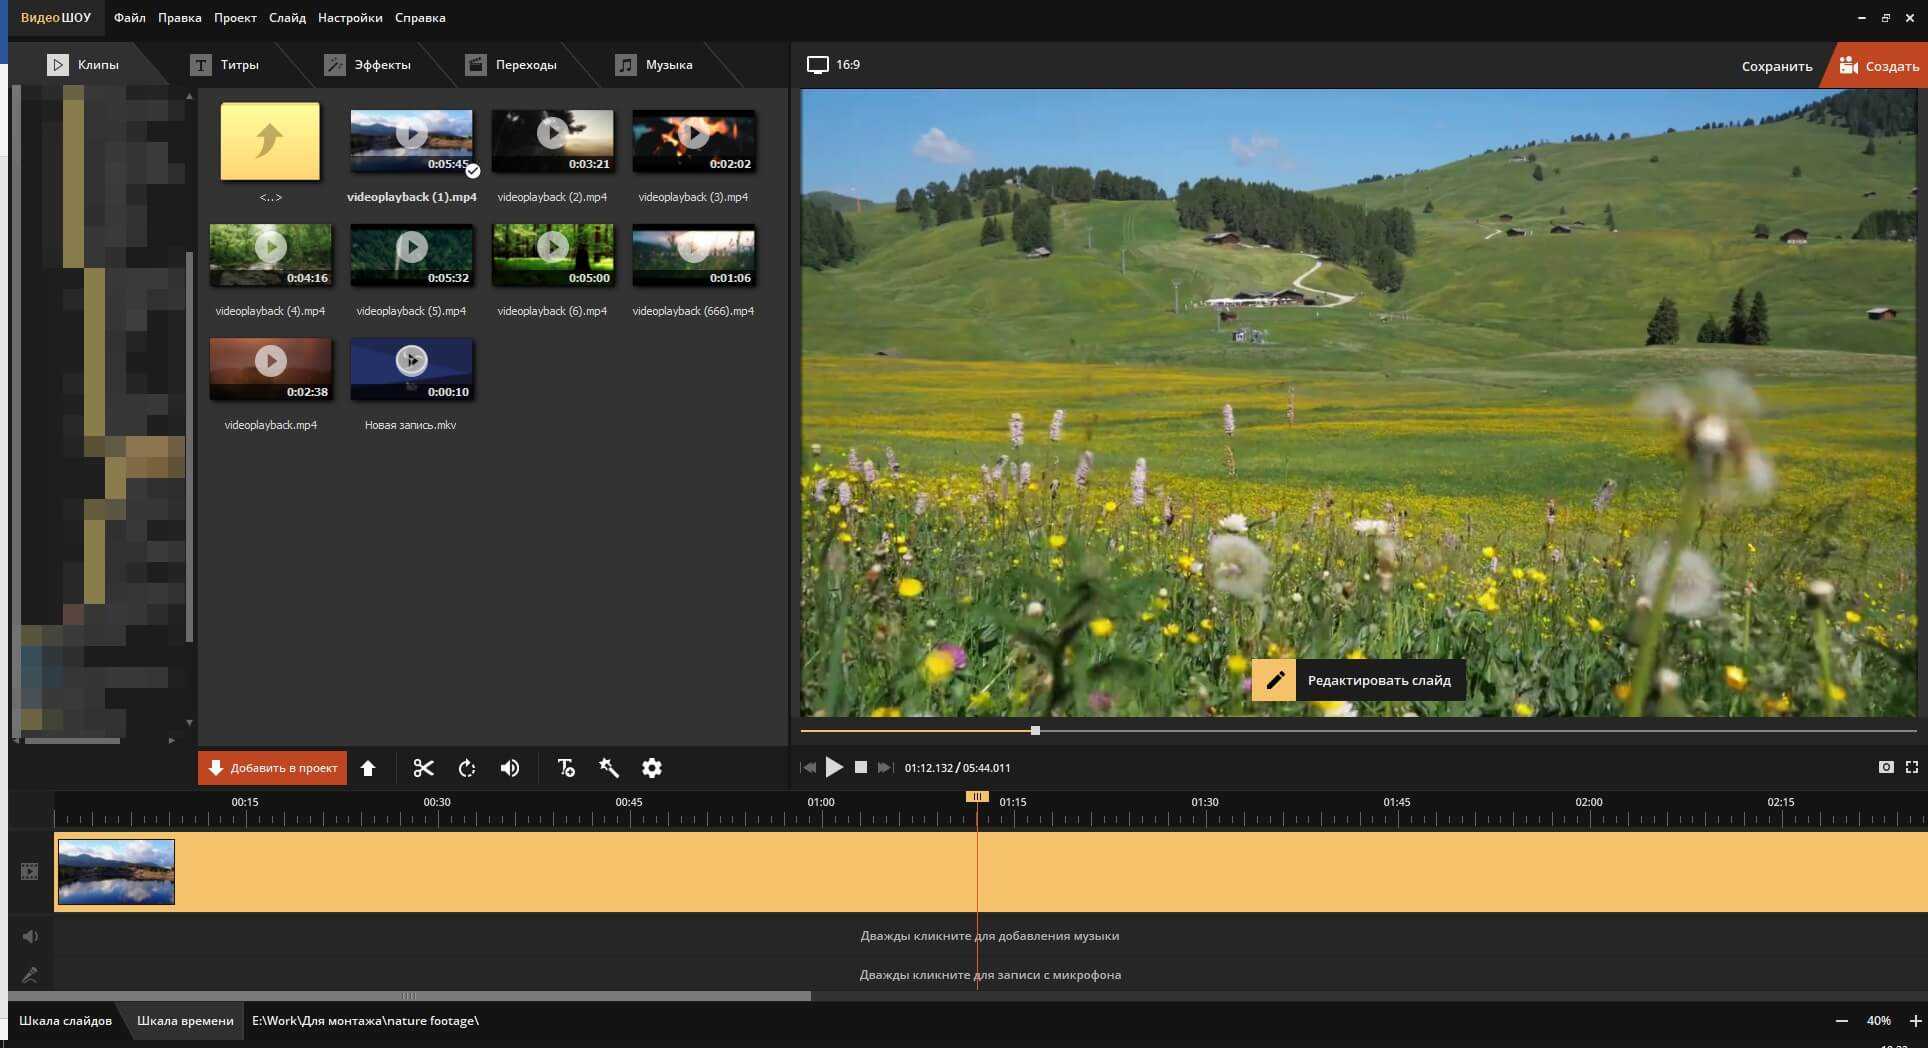Click the rotate clip icon
This screenshot has height=1048, width=1928.
pos(467,768)
